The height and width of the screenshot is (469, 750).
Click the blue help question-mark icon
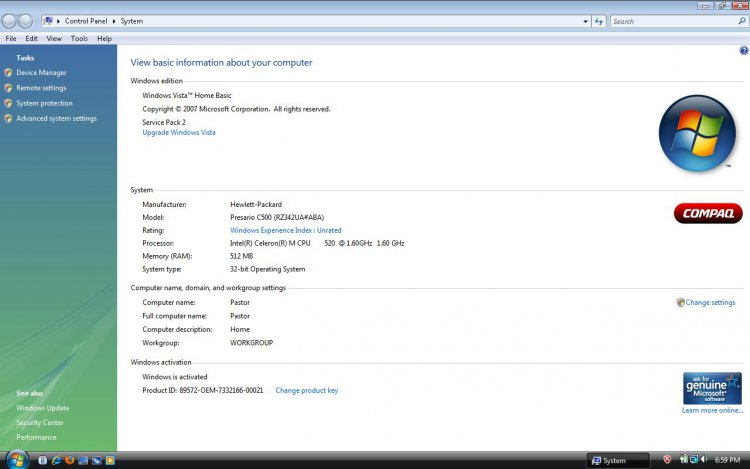click(x=744, y=50)
